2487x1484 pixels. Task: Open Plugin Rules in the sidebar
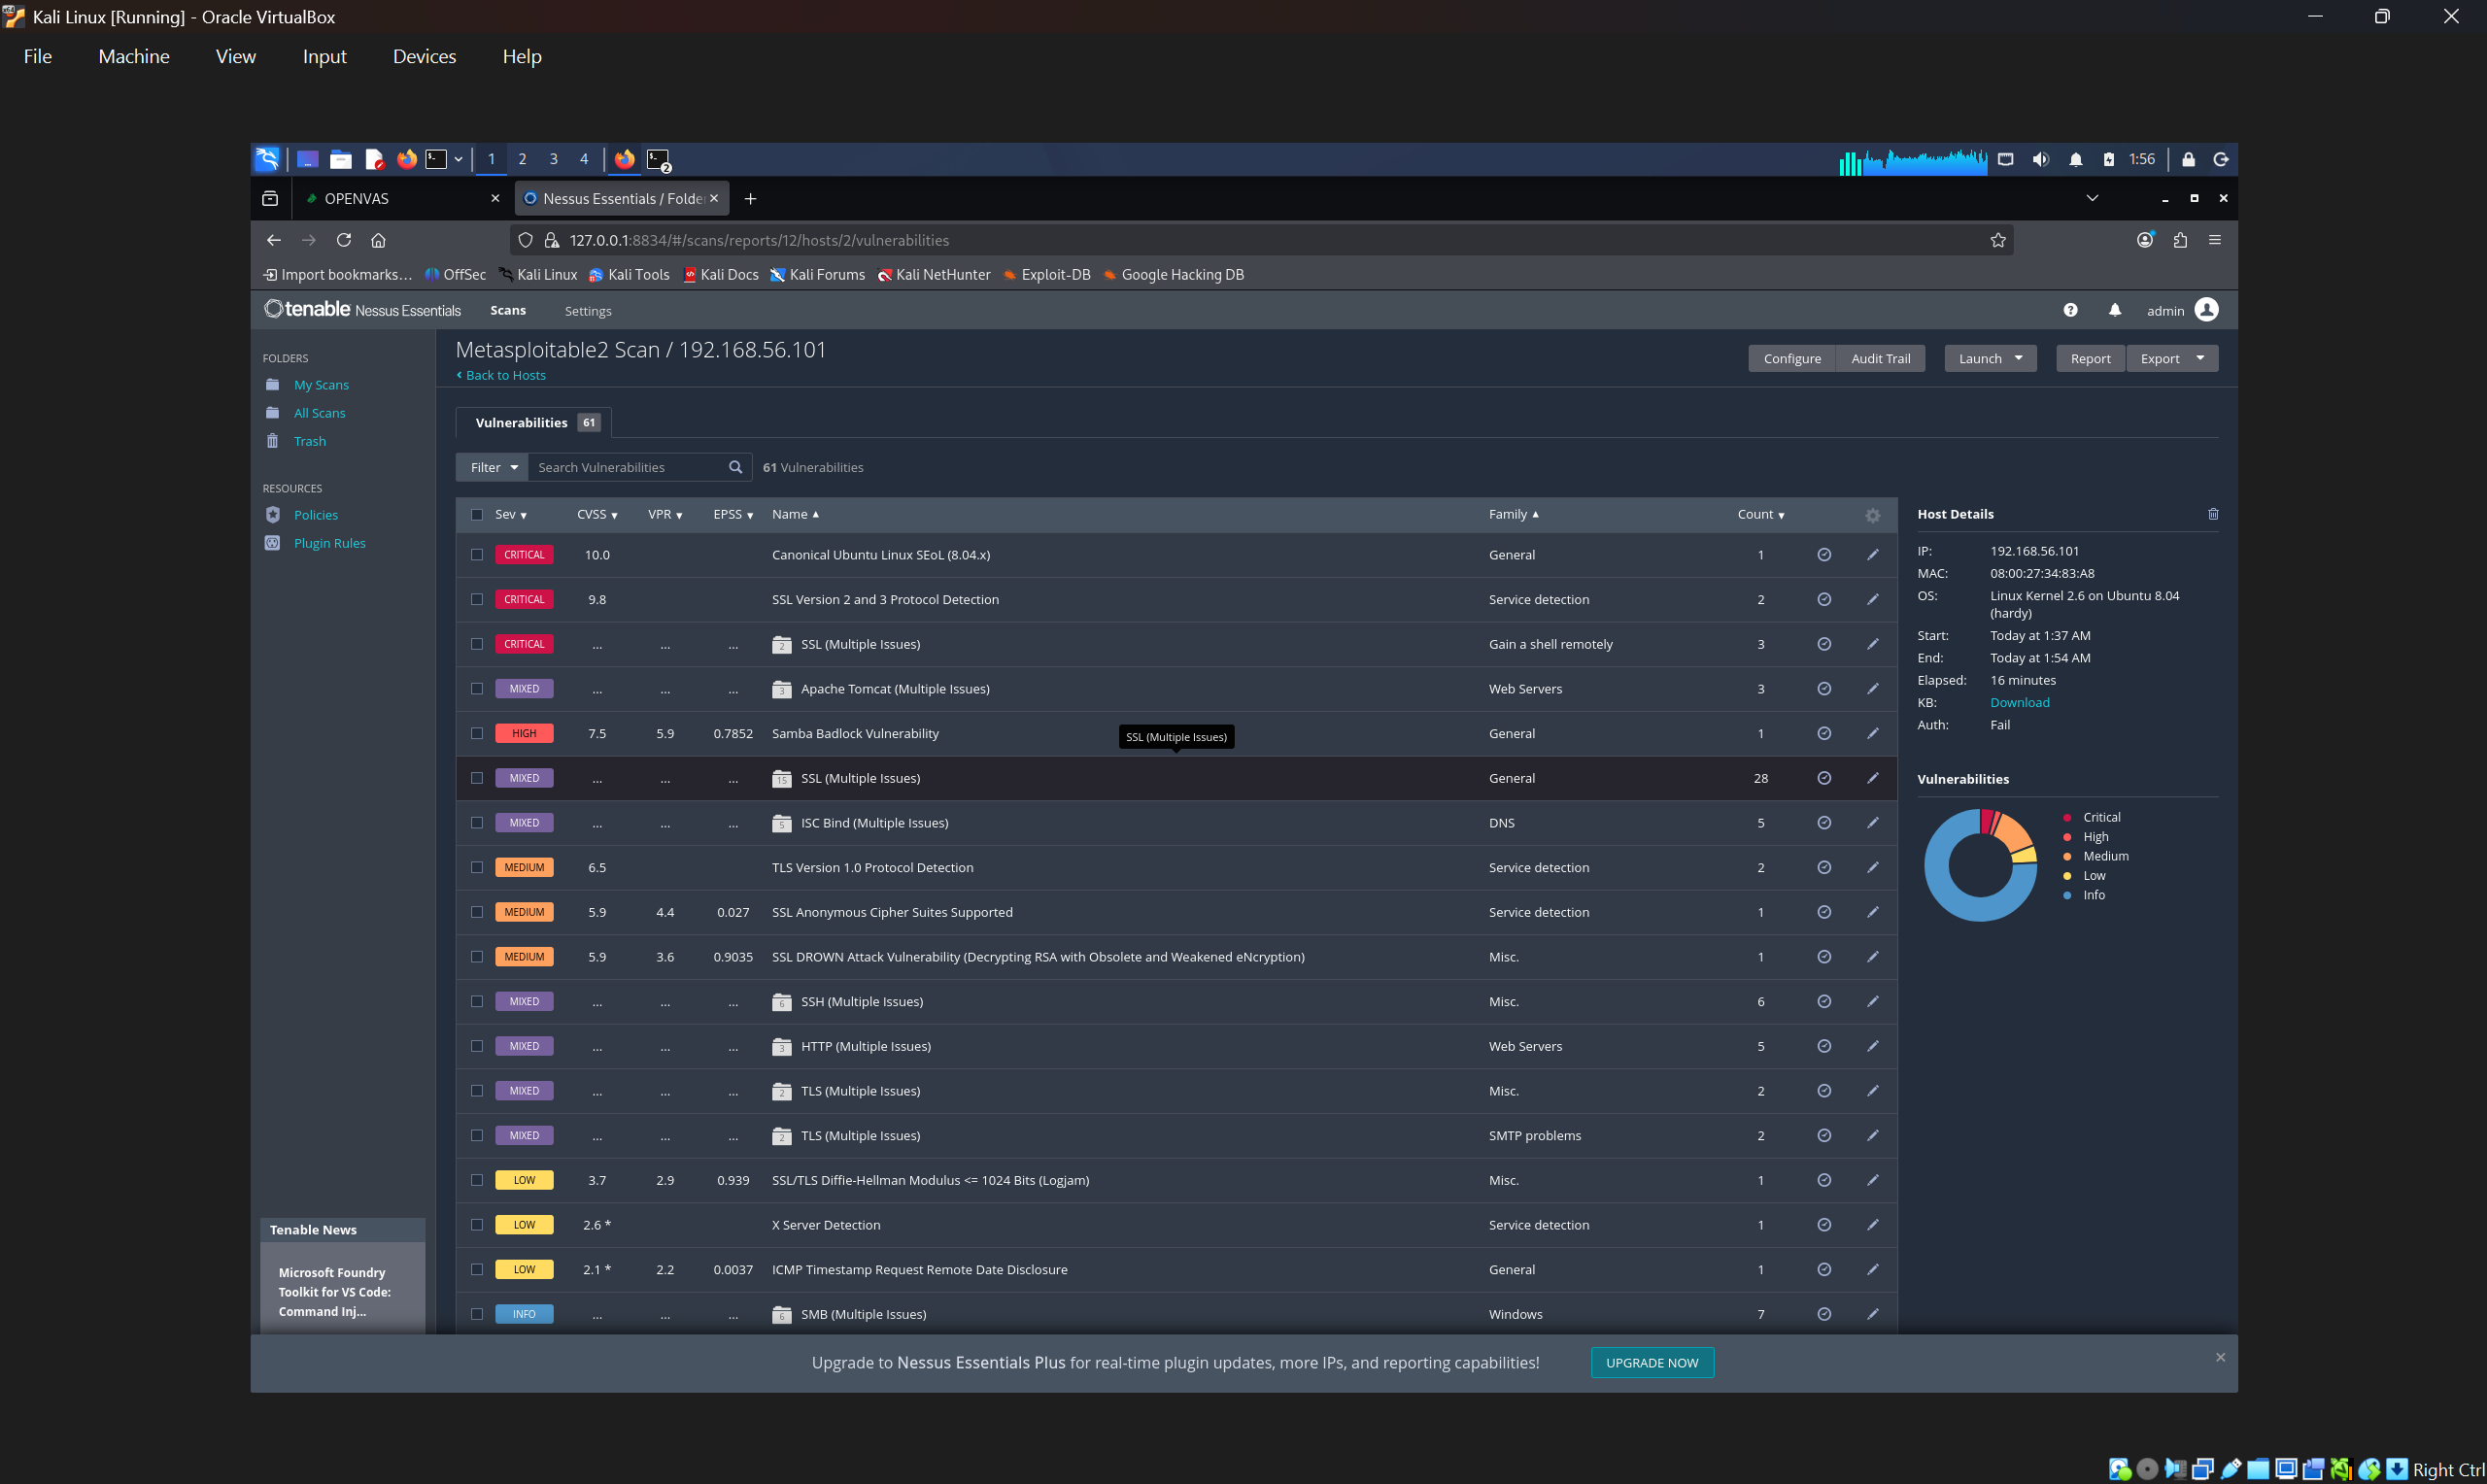(x=329, y=543)
